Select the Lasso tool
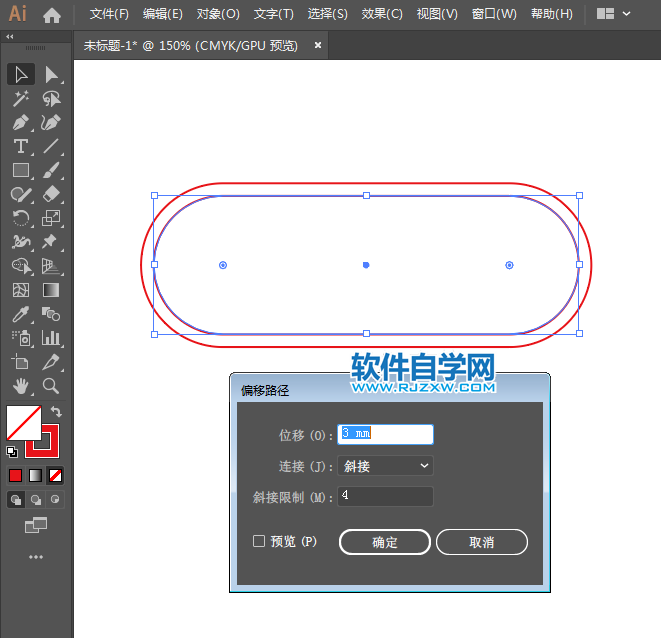The height and width of the screenshot is (638, 661). coord(51,99)
